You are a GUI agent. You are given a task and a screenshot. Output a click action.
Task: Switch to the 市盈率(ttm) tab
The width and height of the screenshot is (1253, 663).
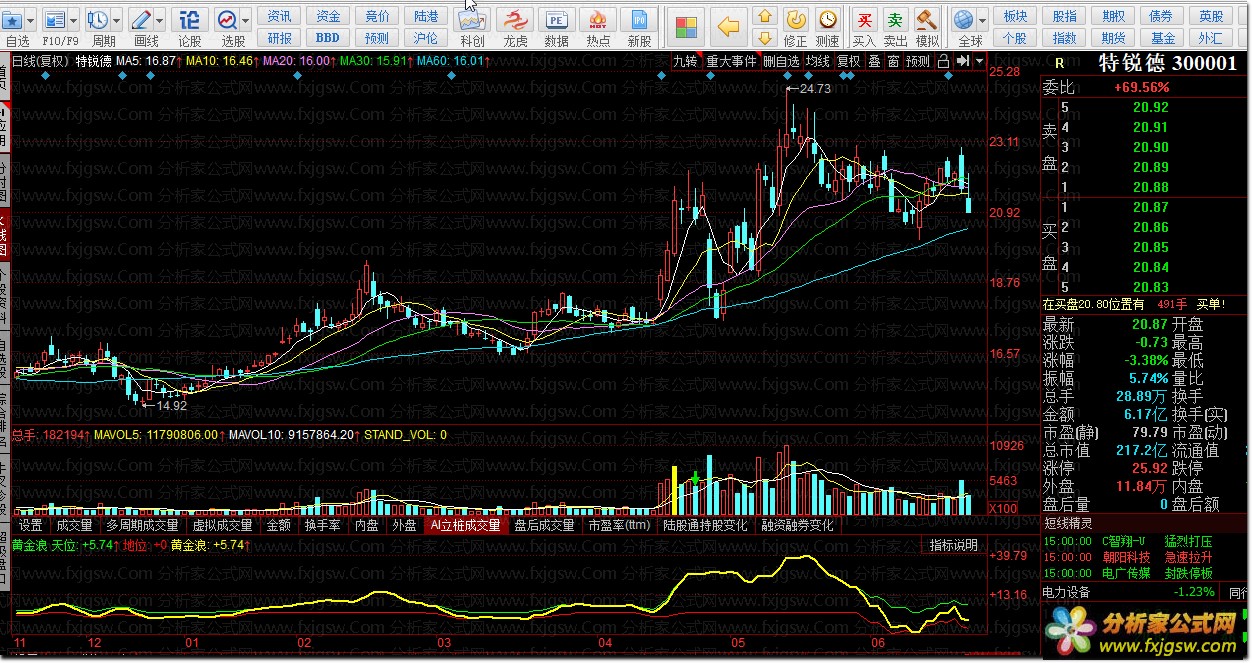[x=619, y=525]
